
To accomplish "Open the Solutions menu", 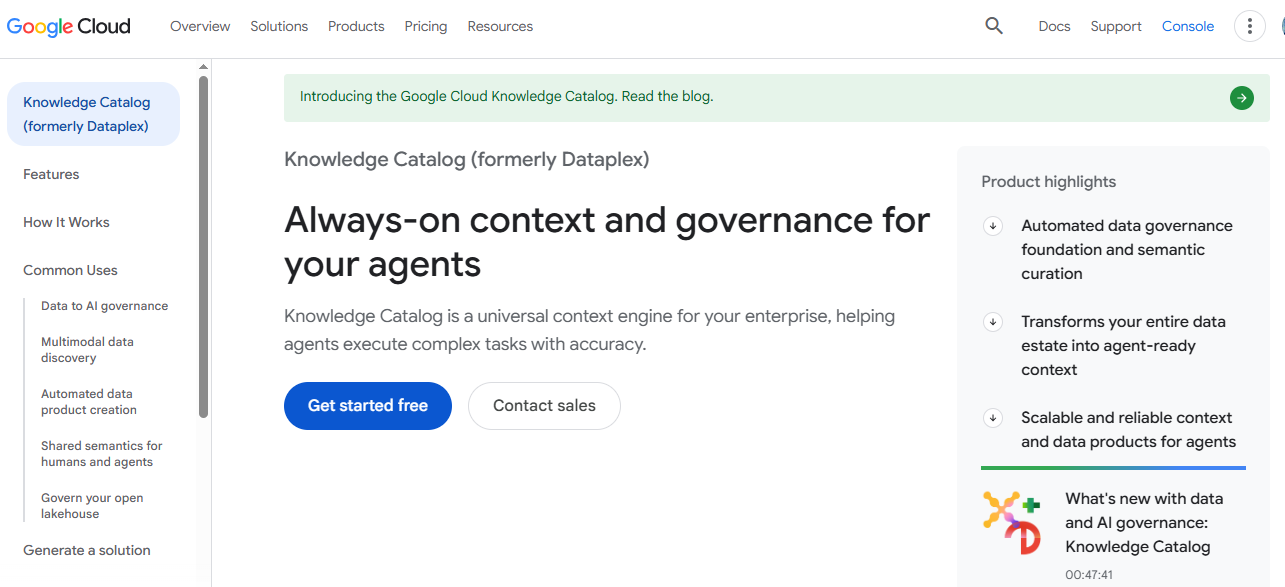I will pos(279,26).
